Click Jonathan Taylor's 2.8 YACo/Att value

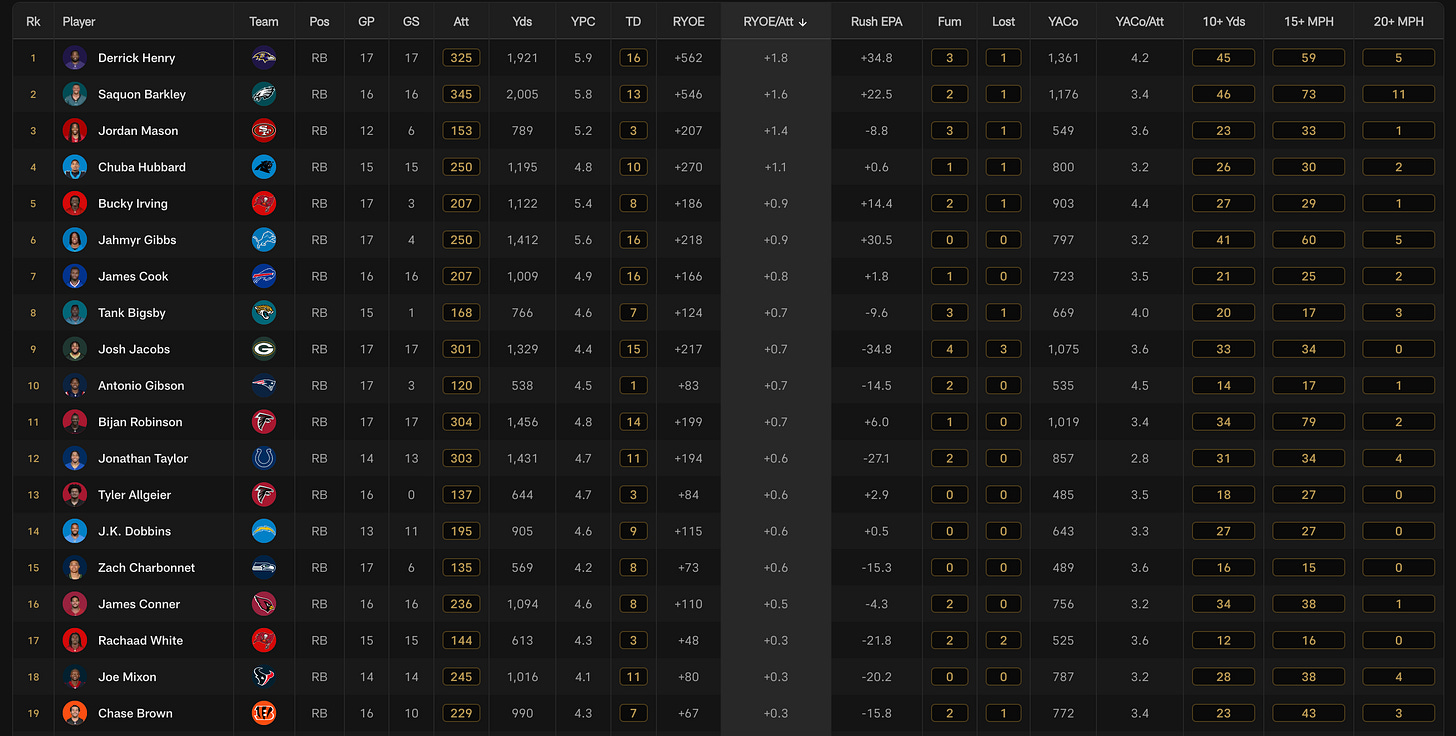coord(1139,458)
